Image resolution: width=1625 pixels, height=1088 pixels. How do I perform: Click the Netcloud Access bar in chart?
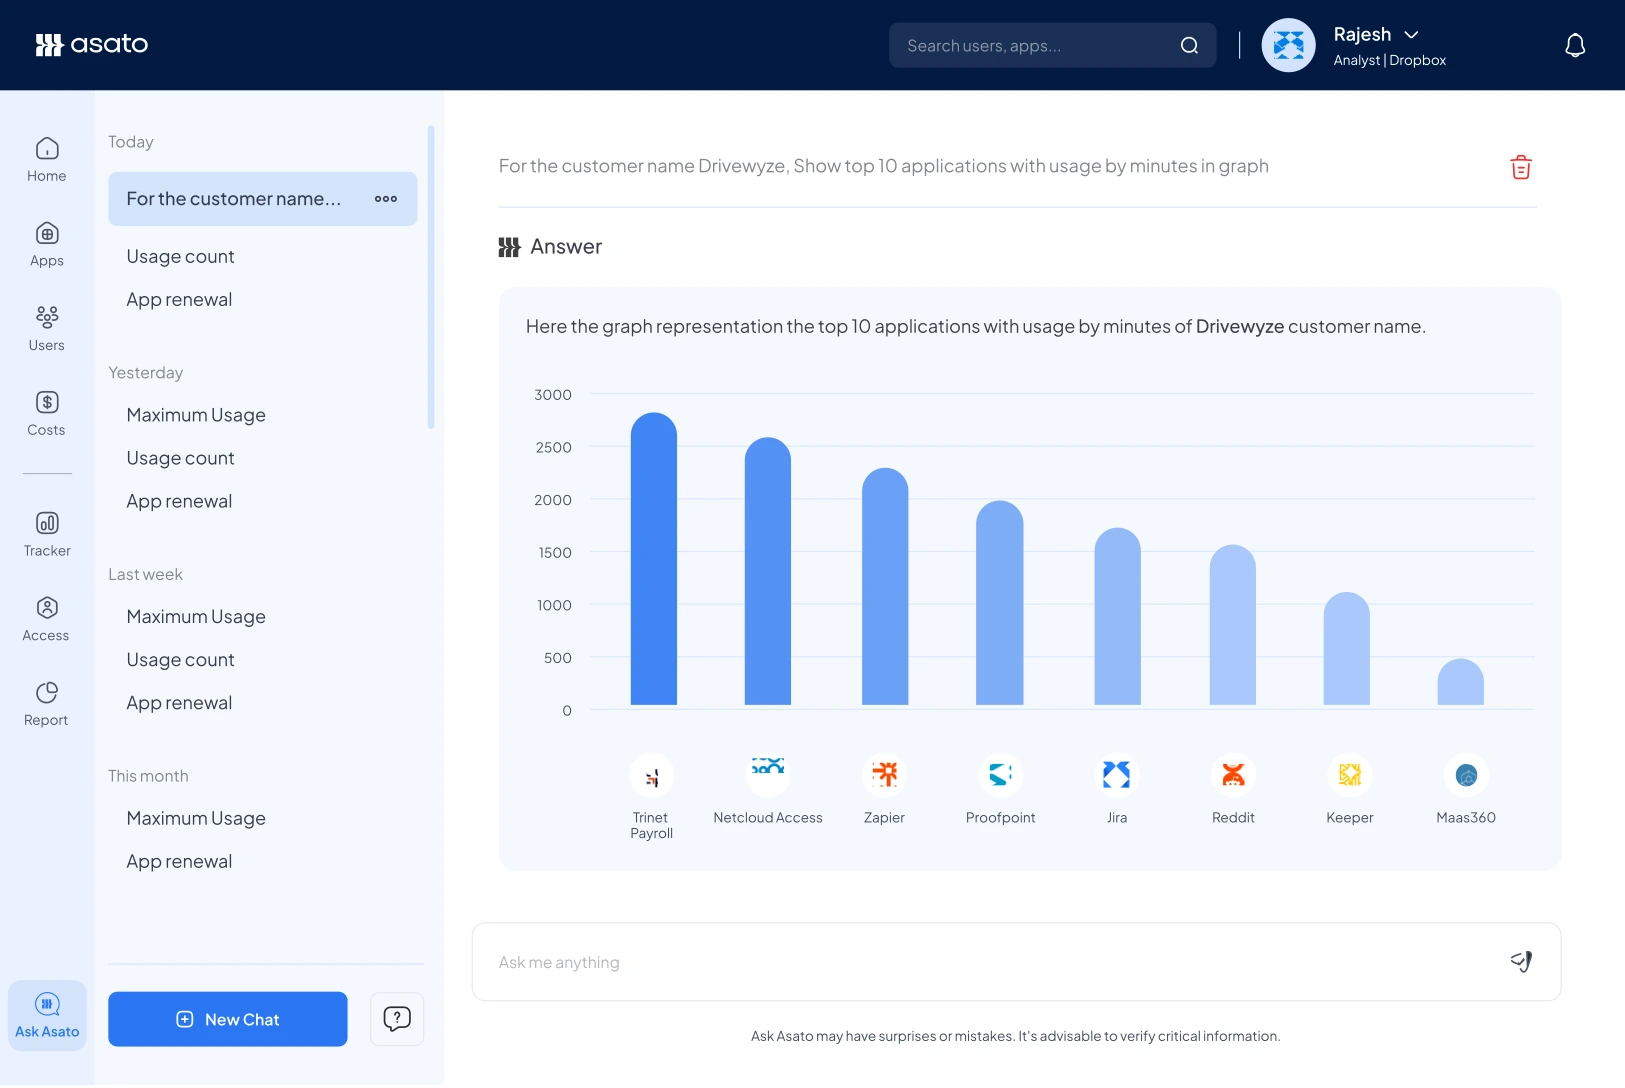(x=768, y=571)
